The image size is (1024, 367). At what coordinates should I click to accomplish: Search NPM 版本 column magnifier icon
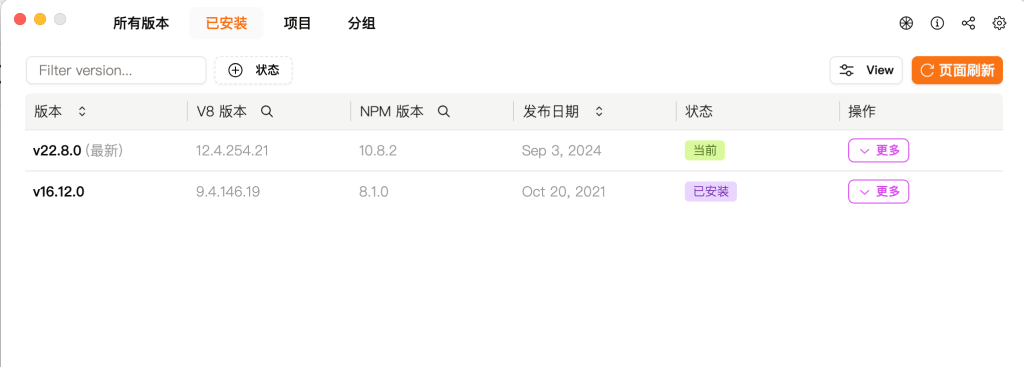coord(443,112)
